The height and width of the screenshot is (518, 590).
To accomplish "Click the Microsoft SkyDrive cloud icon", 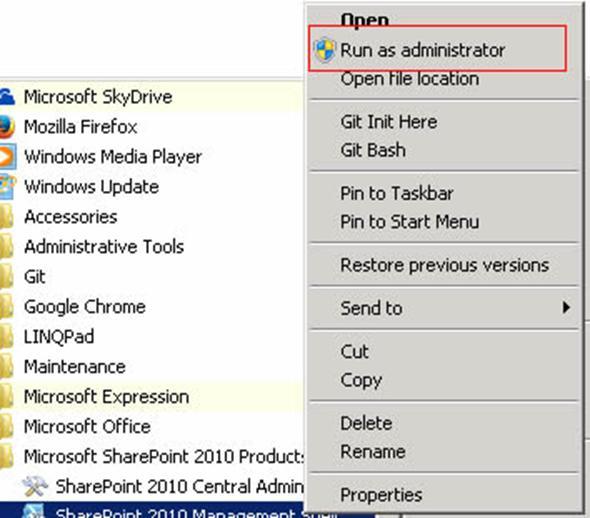I will (7, 97).
